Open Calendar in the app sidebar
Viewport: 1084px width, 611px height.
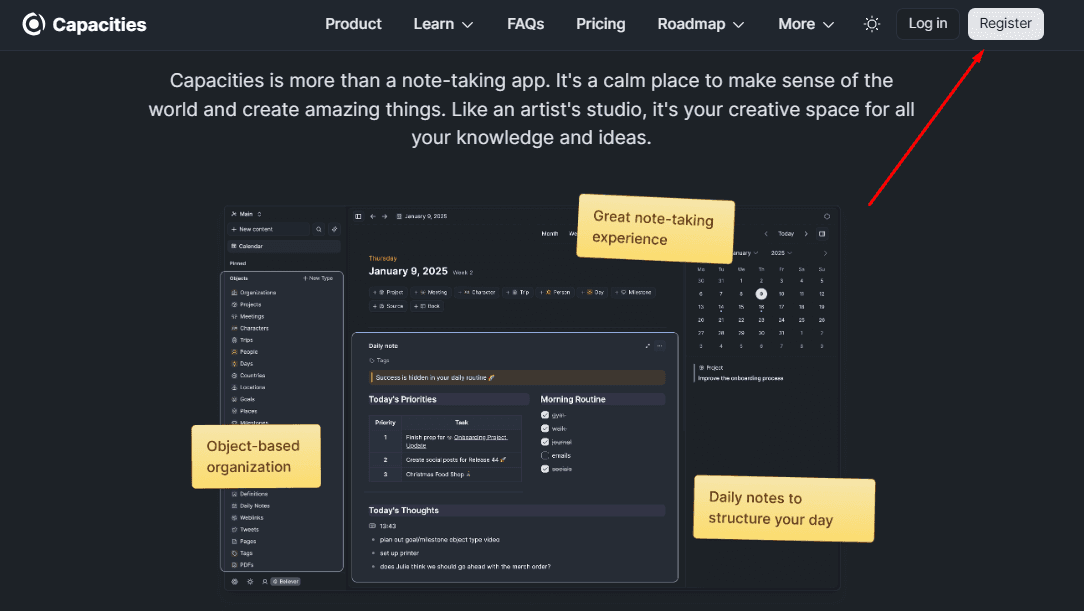point(283,246)
